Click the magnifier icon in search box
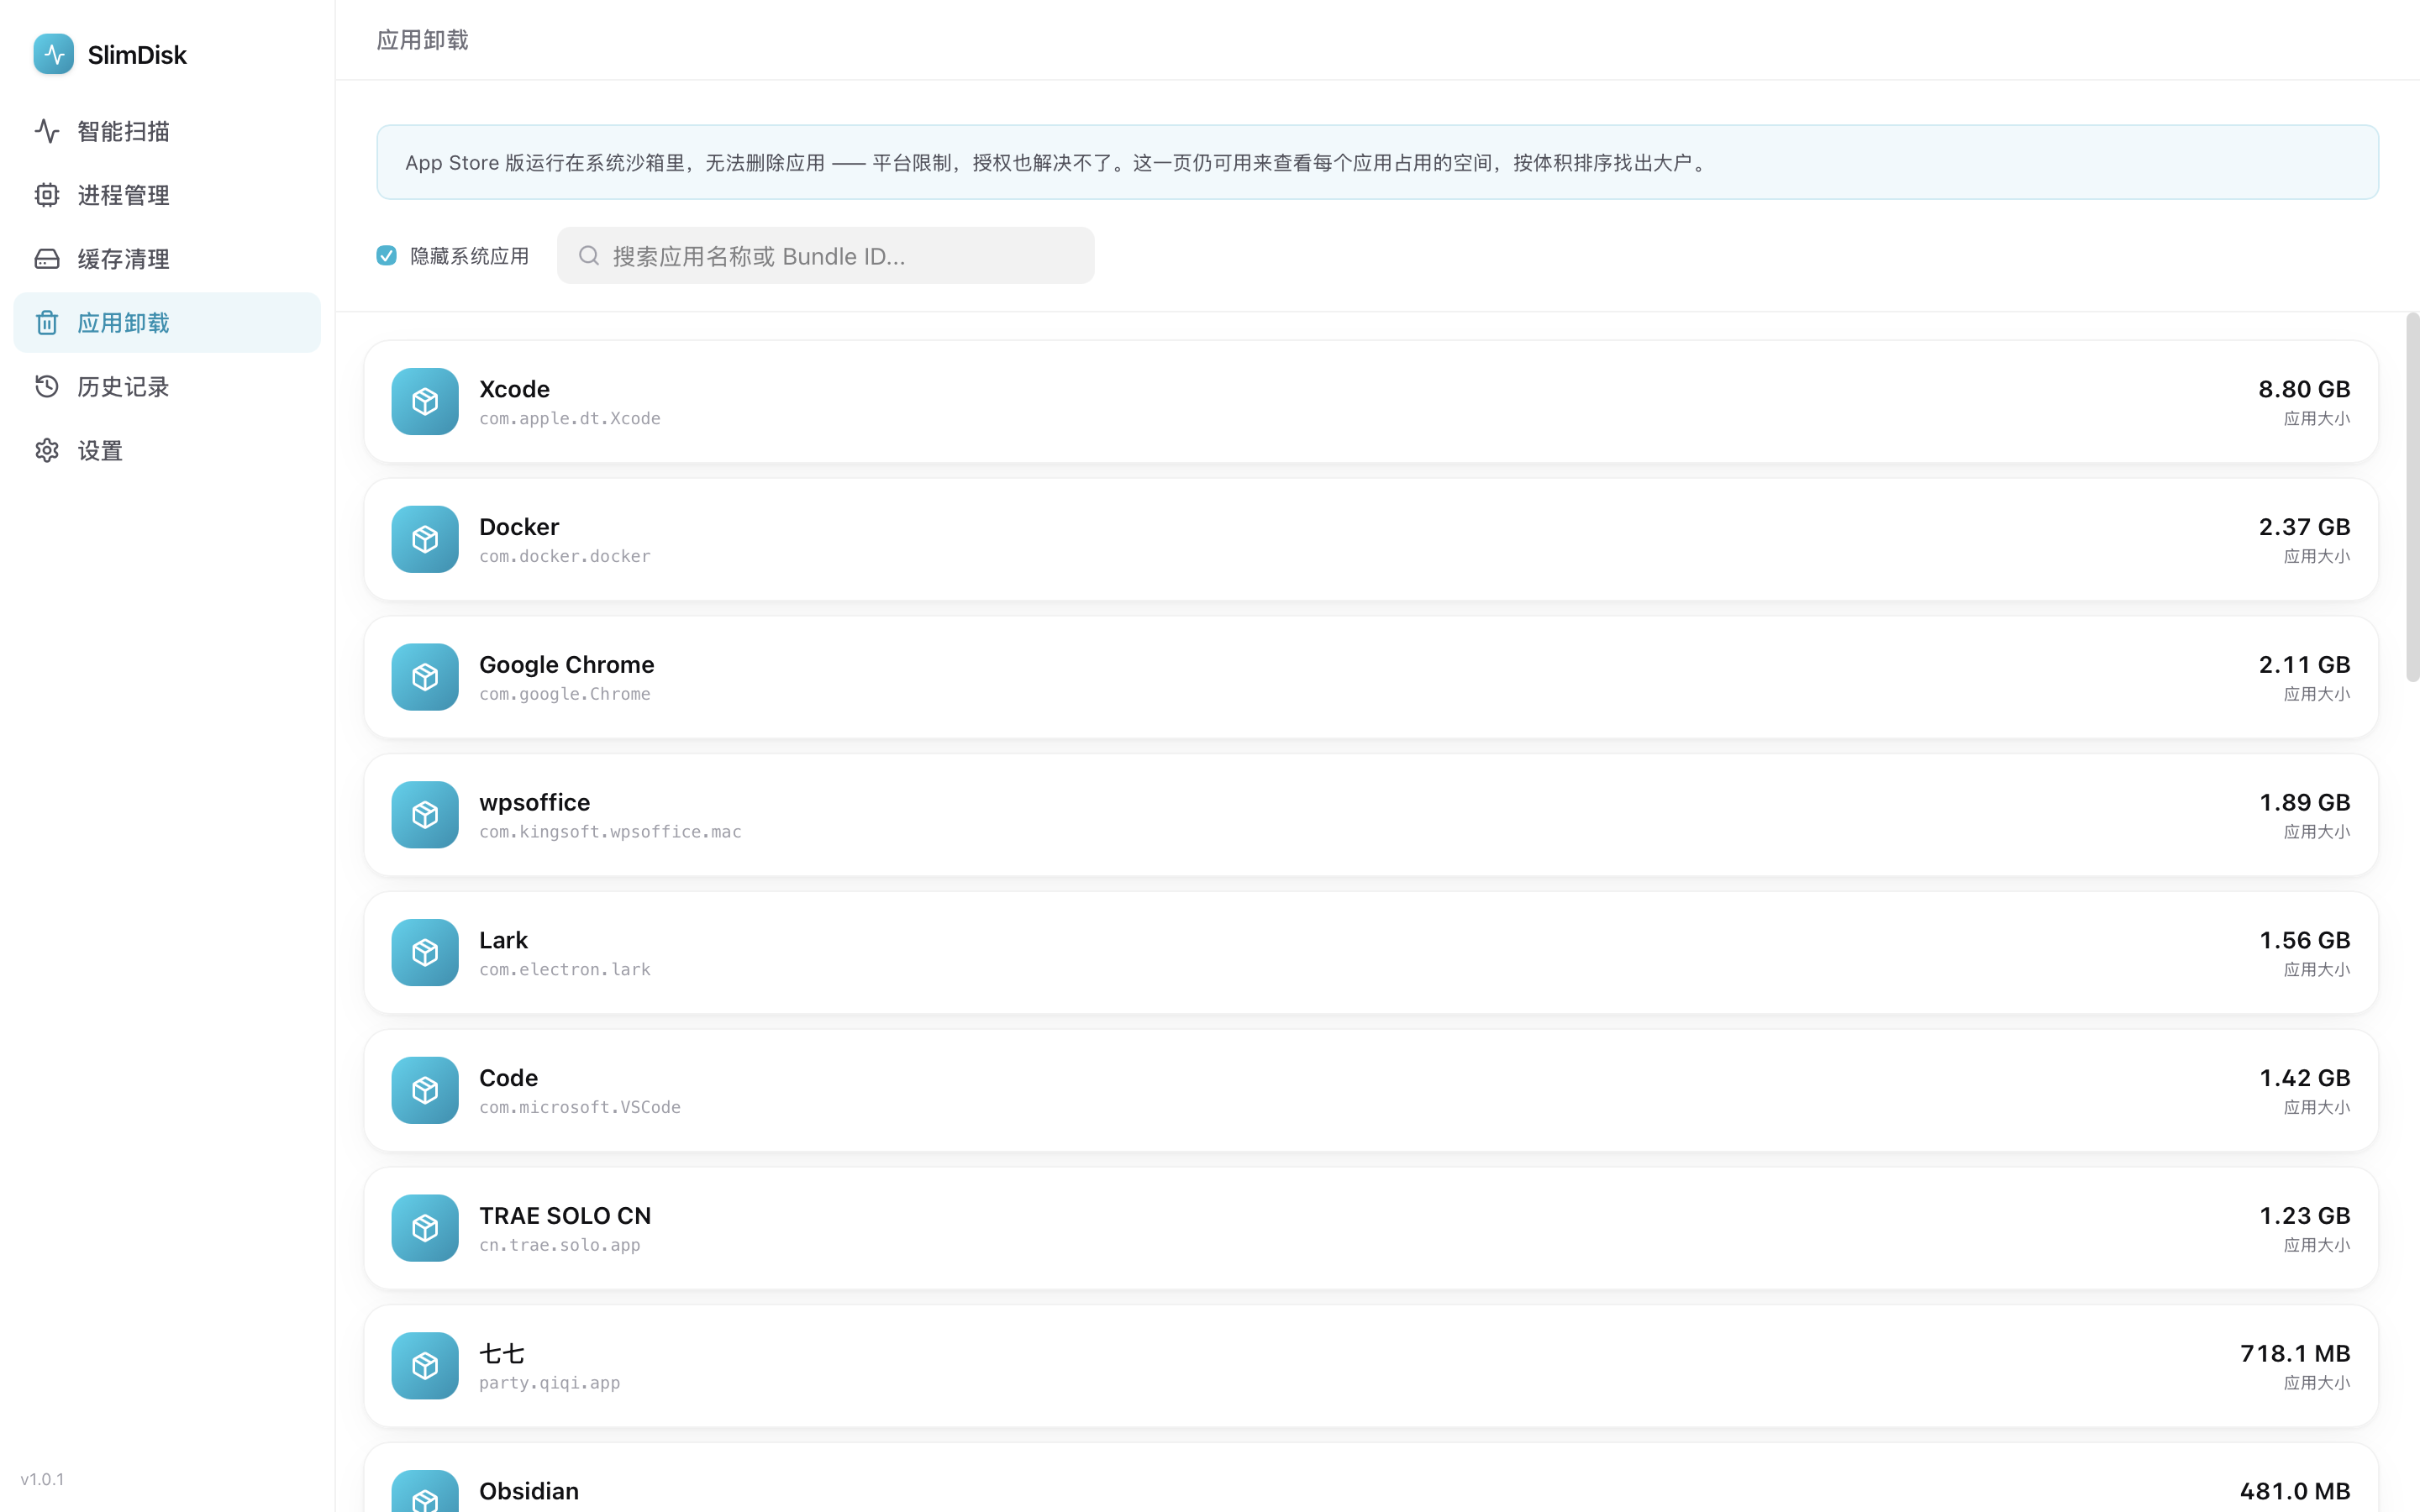 589,256
